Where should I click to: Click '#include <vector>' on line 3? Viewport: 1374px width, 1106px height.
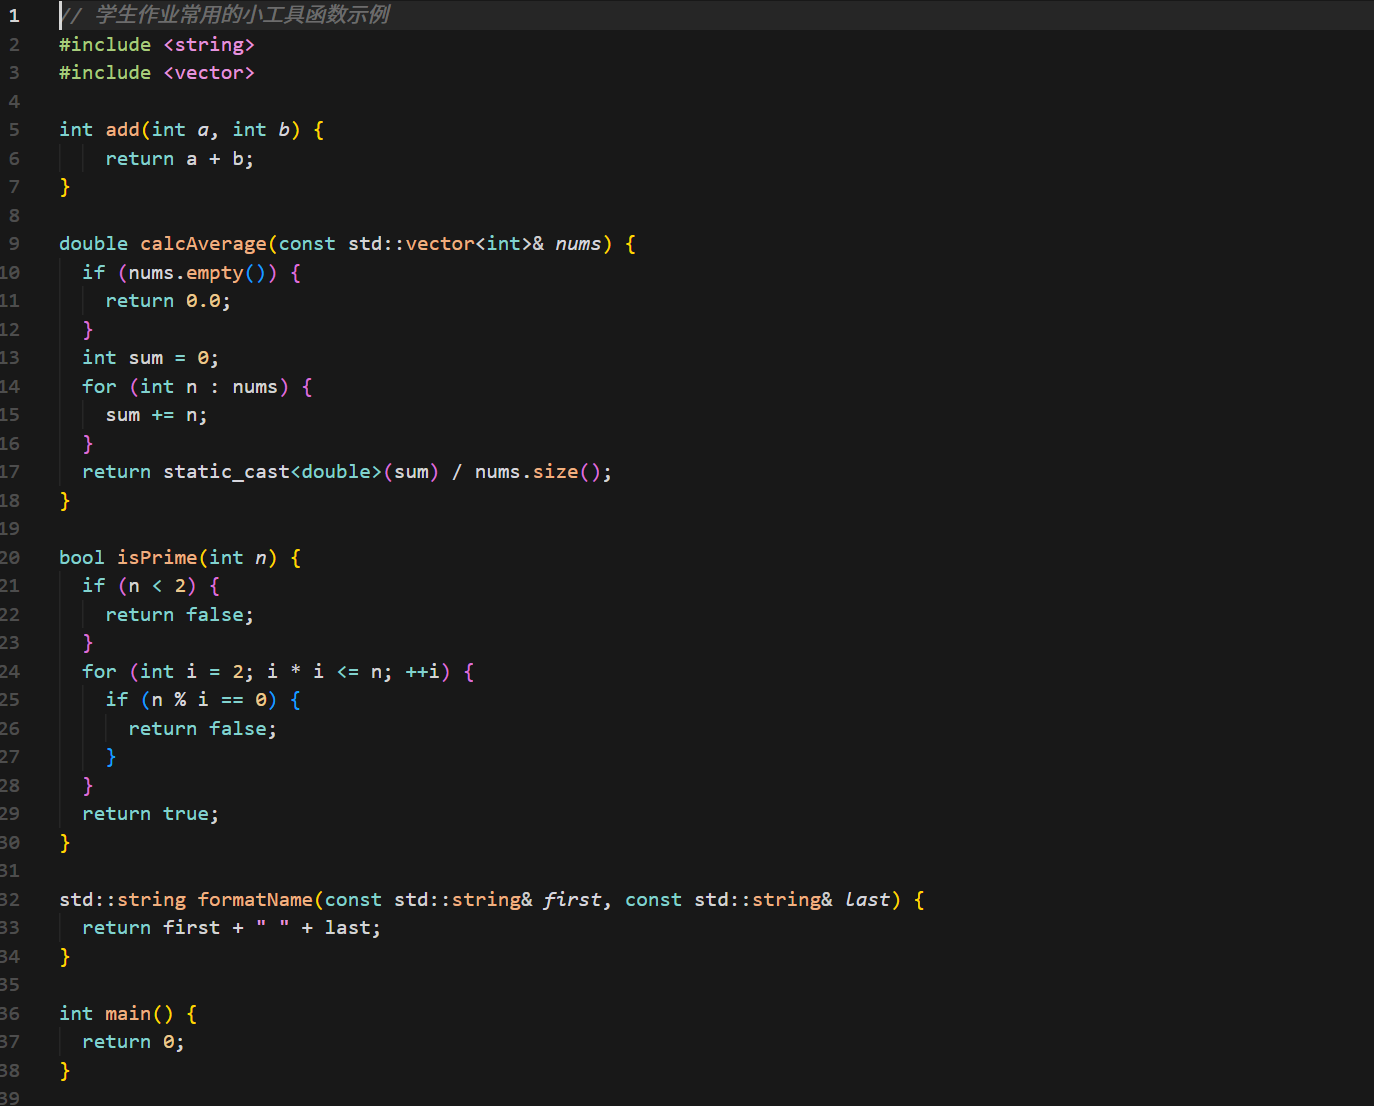click(157, 73)
